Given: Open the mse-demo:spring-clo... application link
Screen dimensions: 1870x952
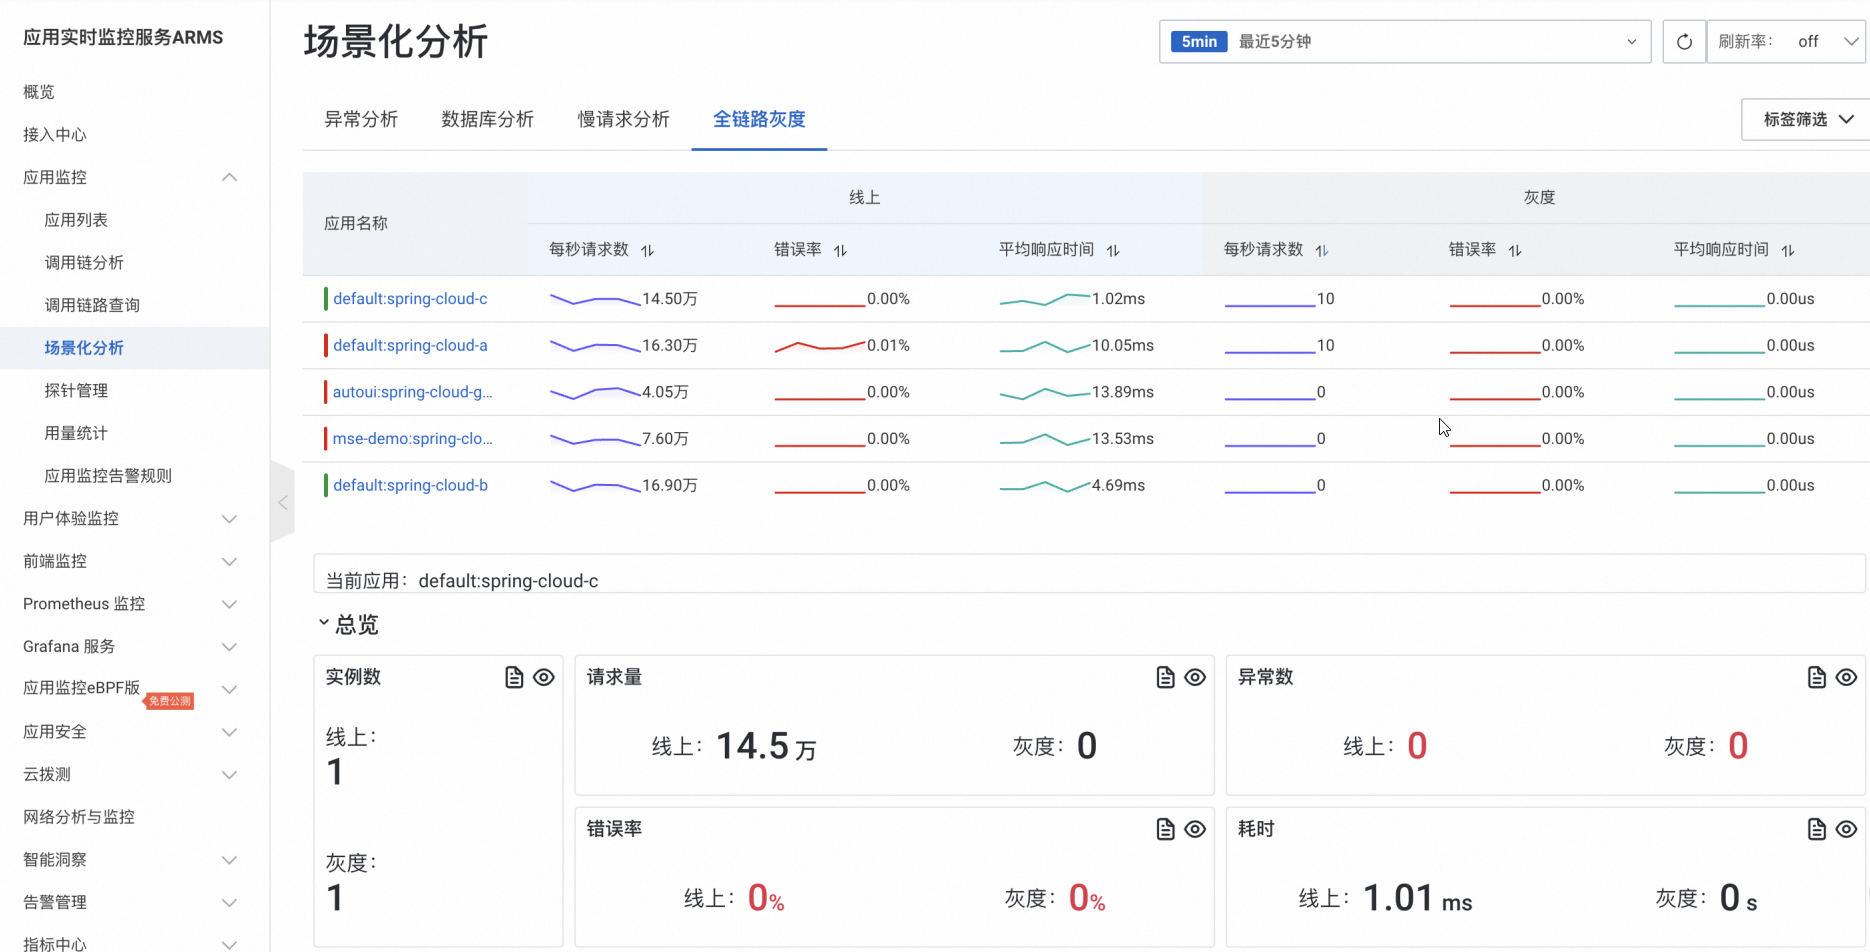Looking at the screenshot, I should click(412, 438).
